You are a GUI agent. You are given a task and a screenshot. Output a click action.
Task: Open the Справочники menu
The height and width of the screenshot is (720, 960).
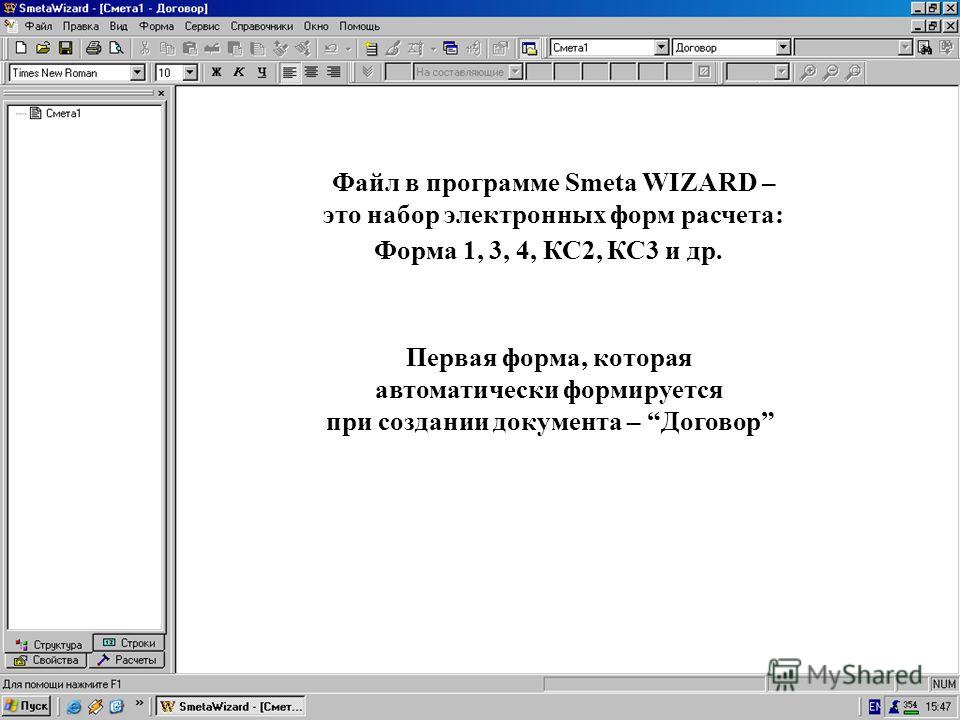coord(261,26)
